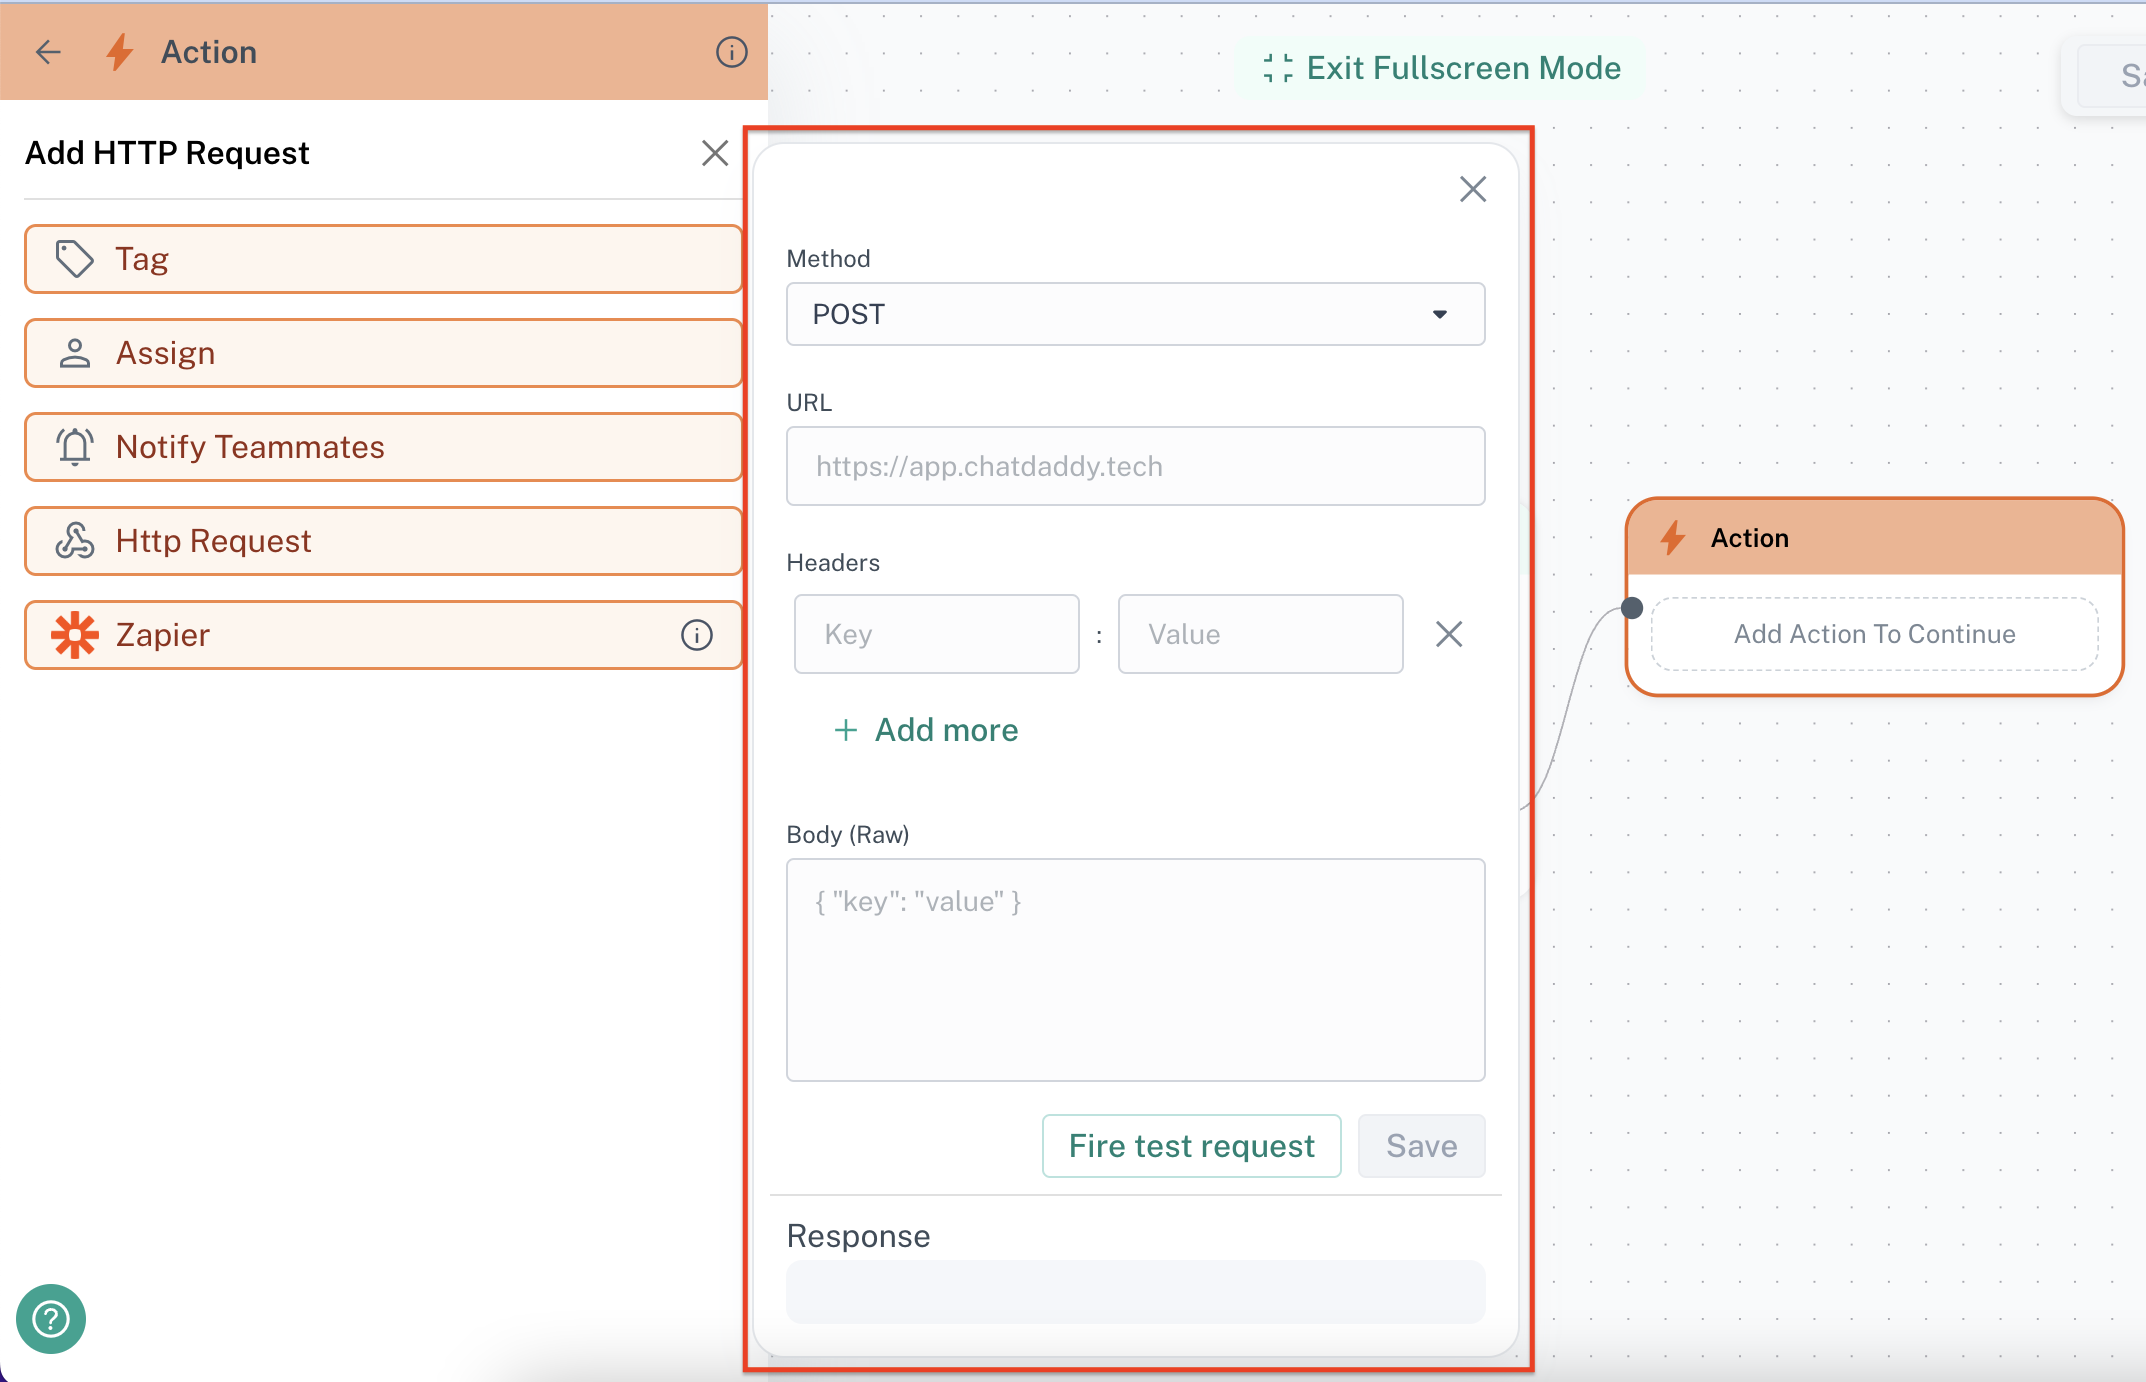The width and height of the screenshot is (2146, 1382).
Task: Remove the header key-value row
Action: (x=1448, y=634)
